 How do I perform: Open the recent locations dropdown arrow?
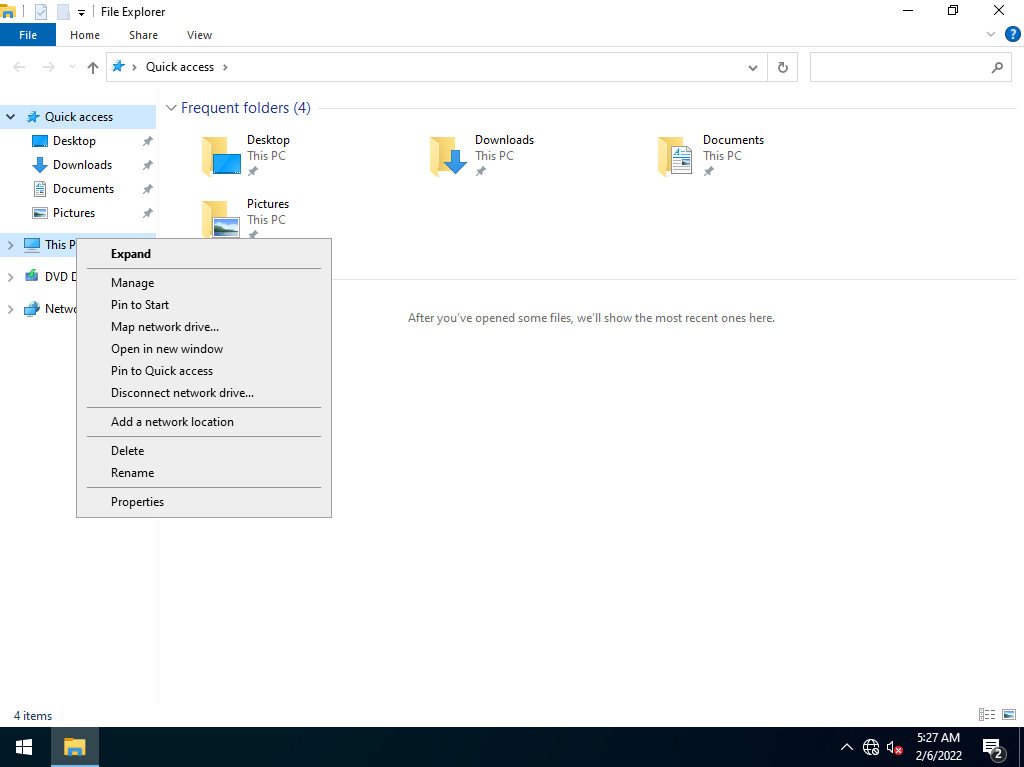coord(72,67)
